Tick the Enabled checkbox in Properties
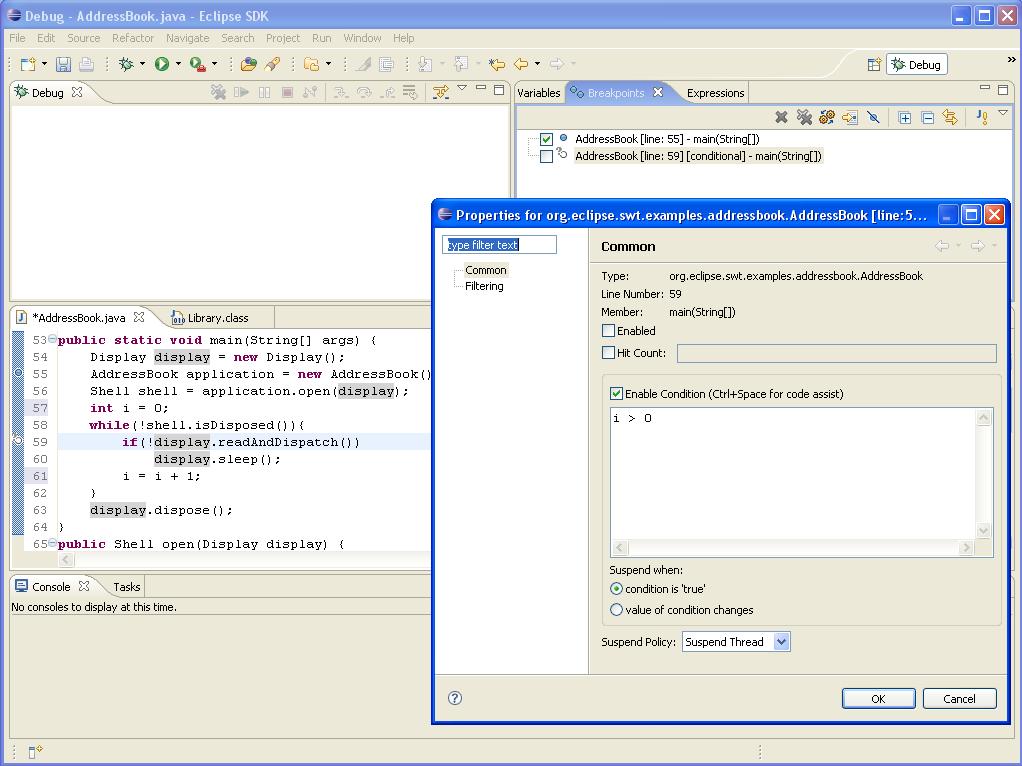The image size is (1022, 766). [x=608, y=331]
